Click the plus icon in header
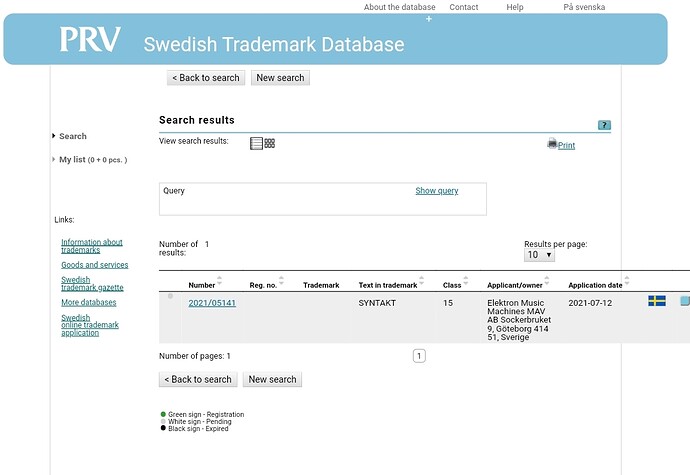Viewport: 690px width, 475px height. click(429, 19)
